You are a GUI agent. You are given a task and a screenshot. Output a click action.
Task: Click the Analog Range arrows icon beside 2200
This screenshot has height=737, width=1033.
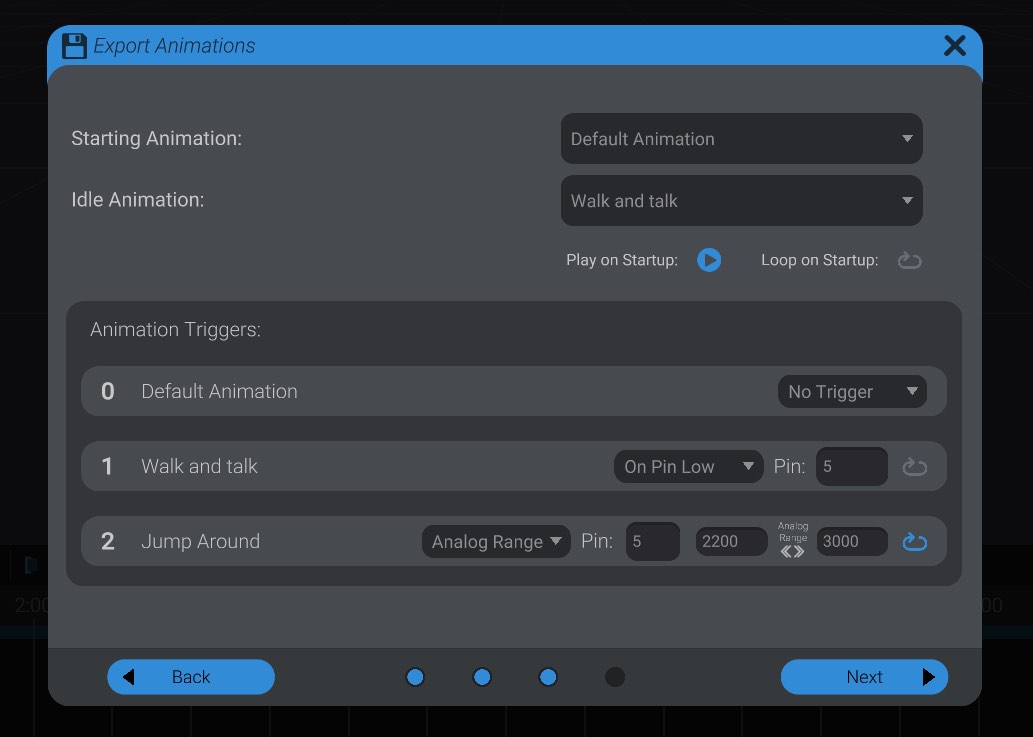pyautogui.click(x=791, y=549)
